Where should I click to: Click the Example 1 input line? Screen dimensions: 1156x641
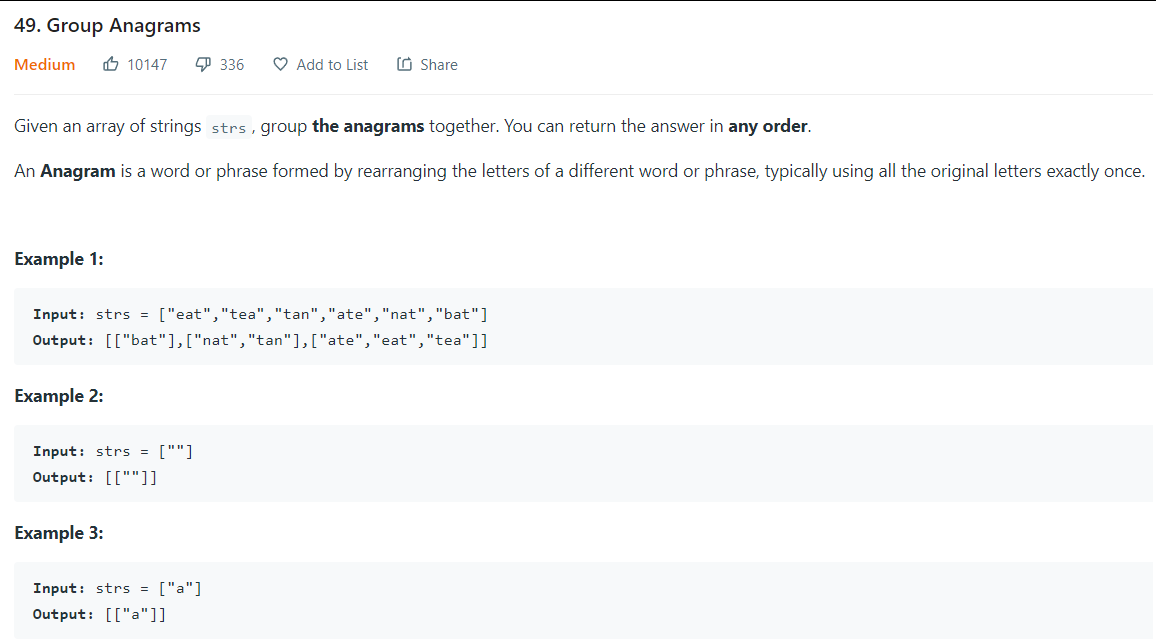(x=260, y=314)
